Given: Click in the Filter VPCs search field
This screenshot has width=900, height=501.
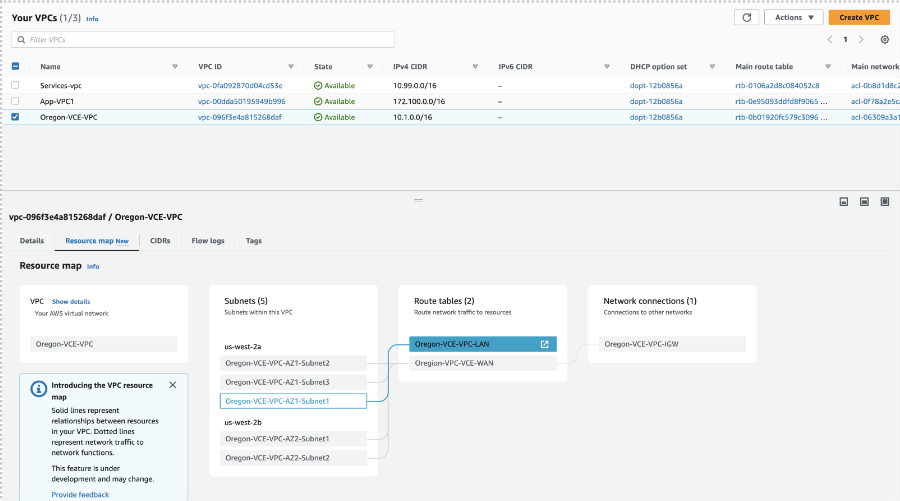Looking at the screenshot, I should click(205, 40).
